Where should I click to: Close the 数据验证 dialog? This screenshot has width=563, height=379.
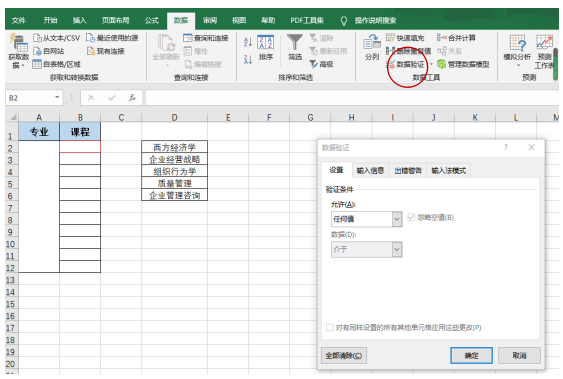click(531, 147)
